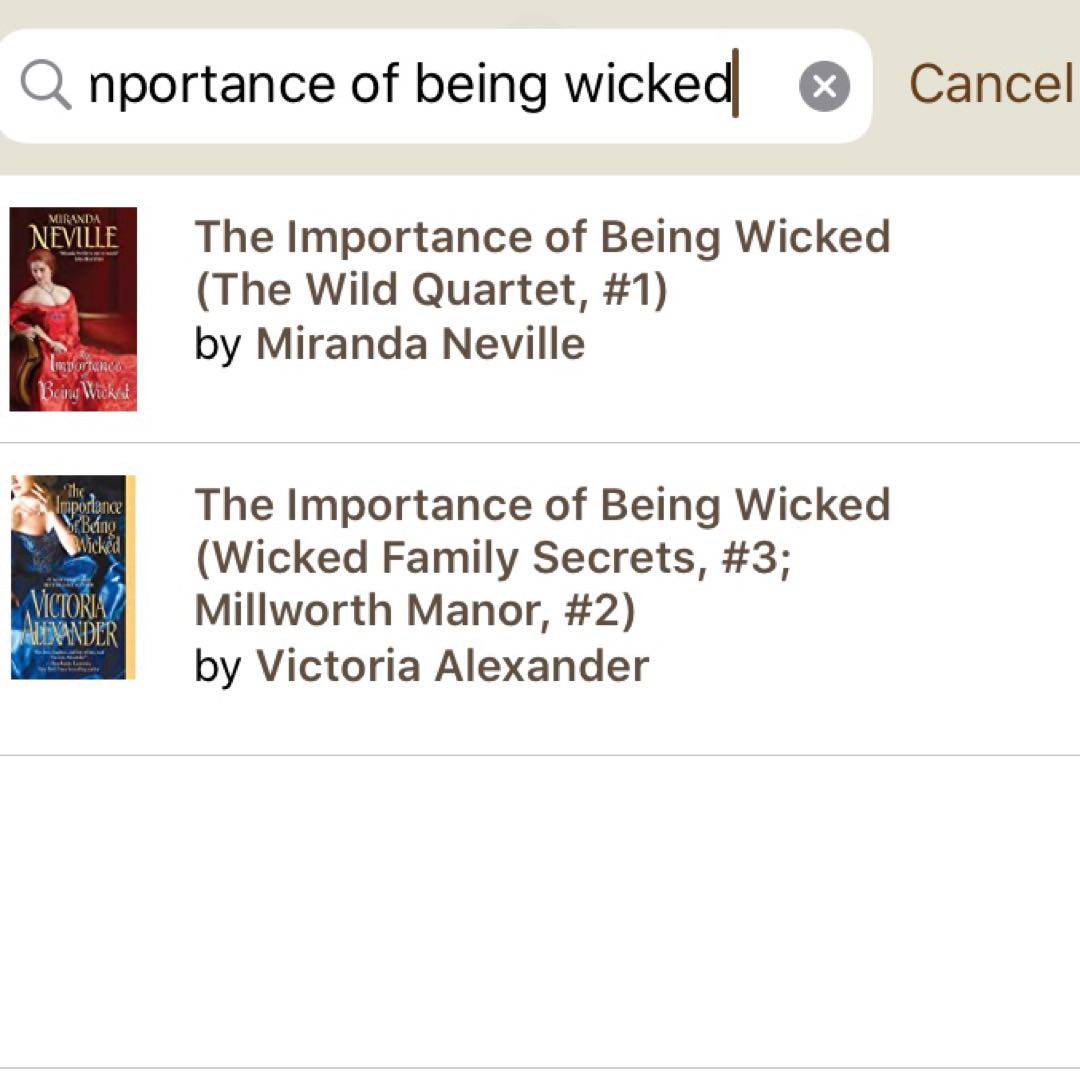Tap the '(The Wild Quartet, #1)' series text
The image size is (1080, 1080).
click(431, 289)
